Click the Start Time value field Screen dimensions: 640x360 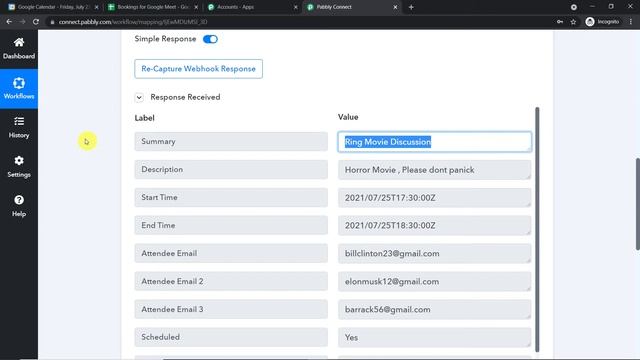(x=435, y=198)
